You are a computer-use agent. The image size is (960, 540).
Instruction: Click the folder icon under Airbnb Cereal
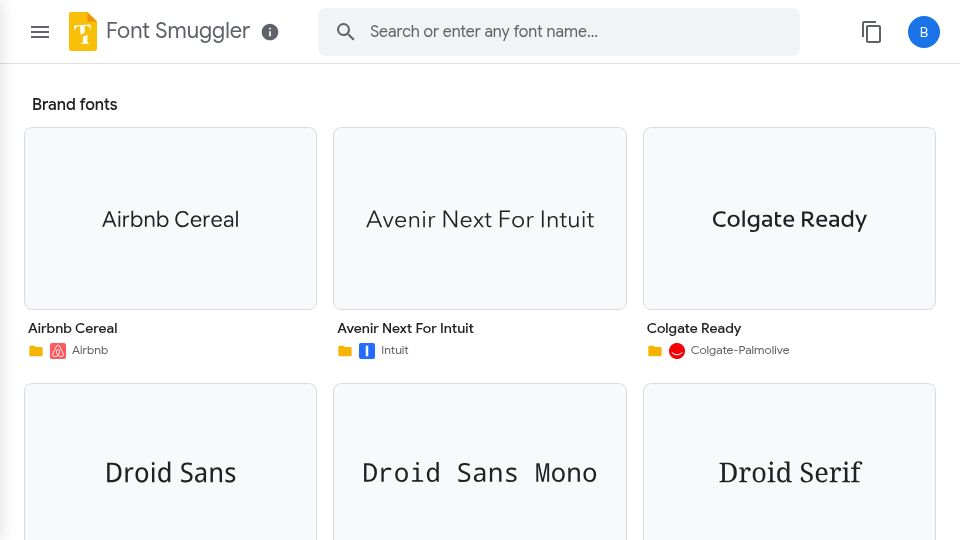coord(36,351)
